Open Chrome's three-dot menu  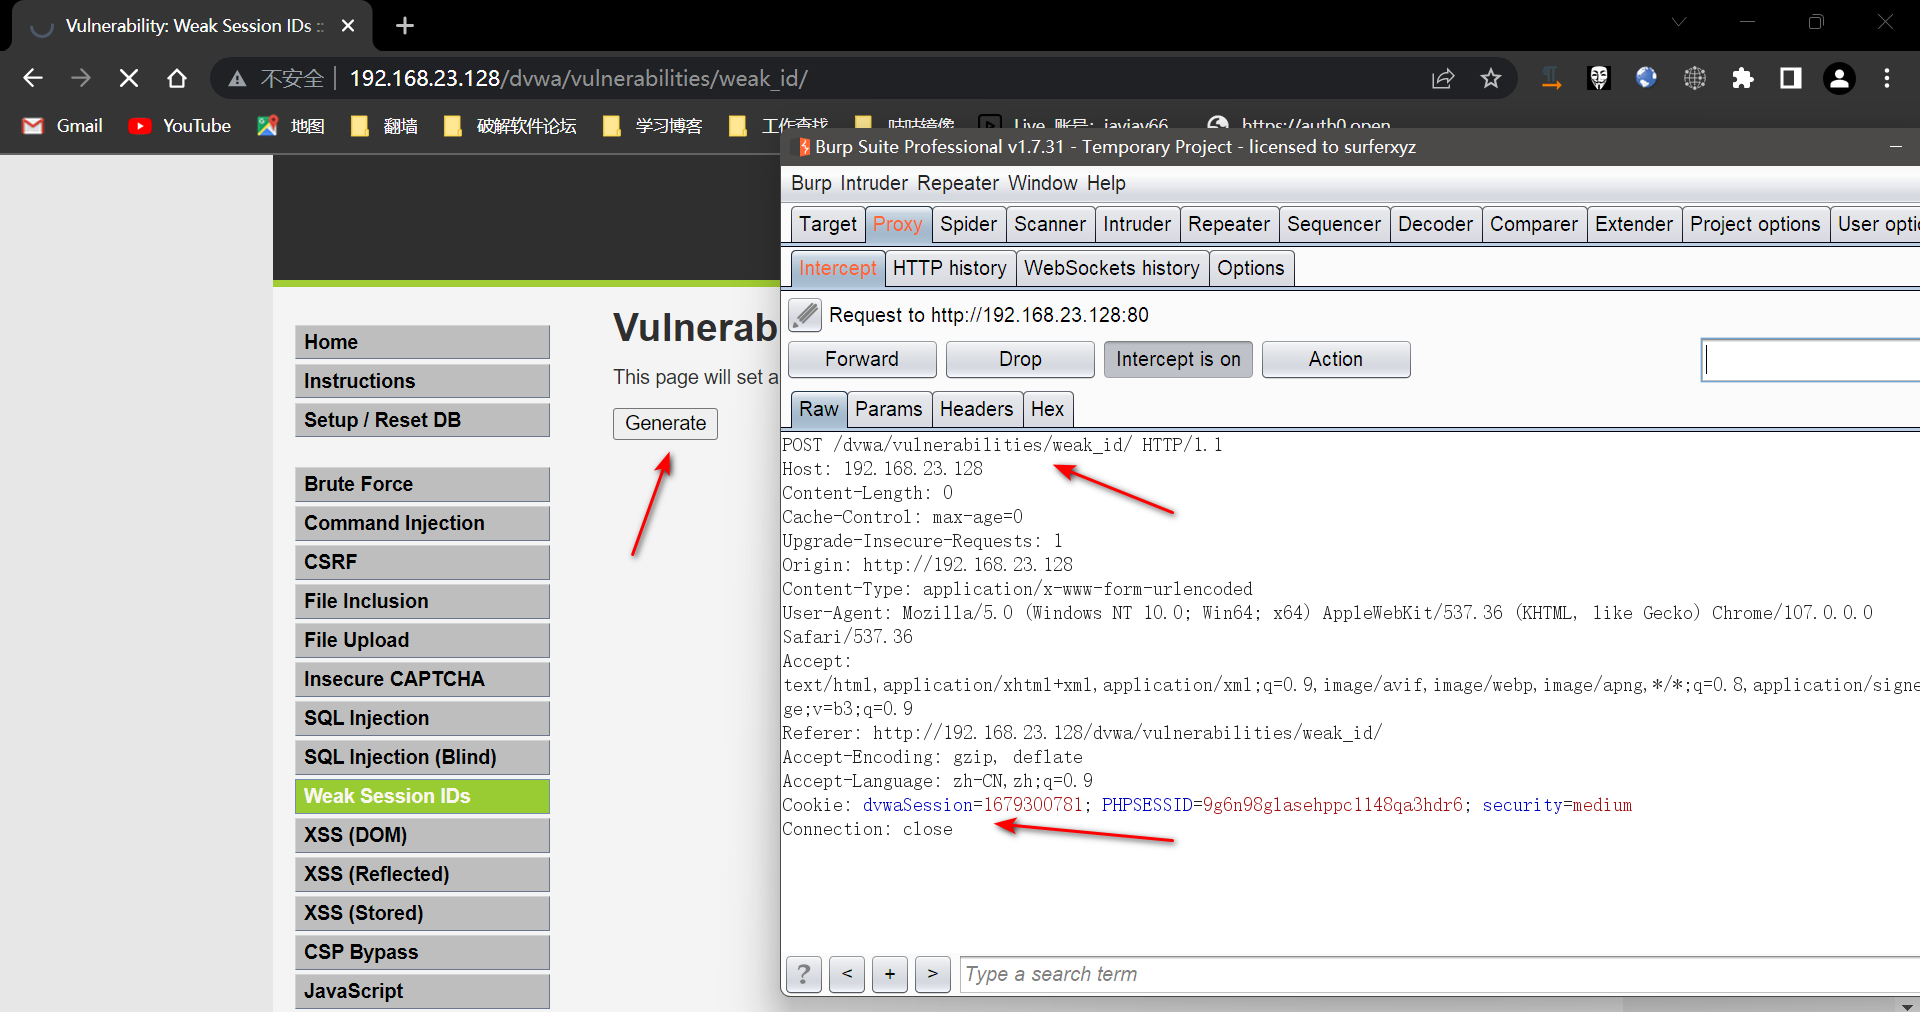coord(1887,78)
